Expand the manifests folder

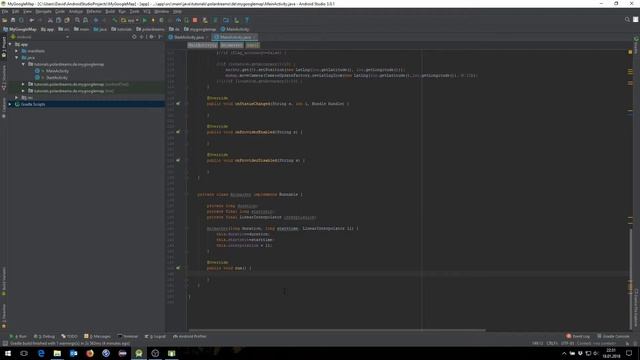17,51
